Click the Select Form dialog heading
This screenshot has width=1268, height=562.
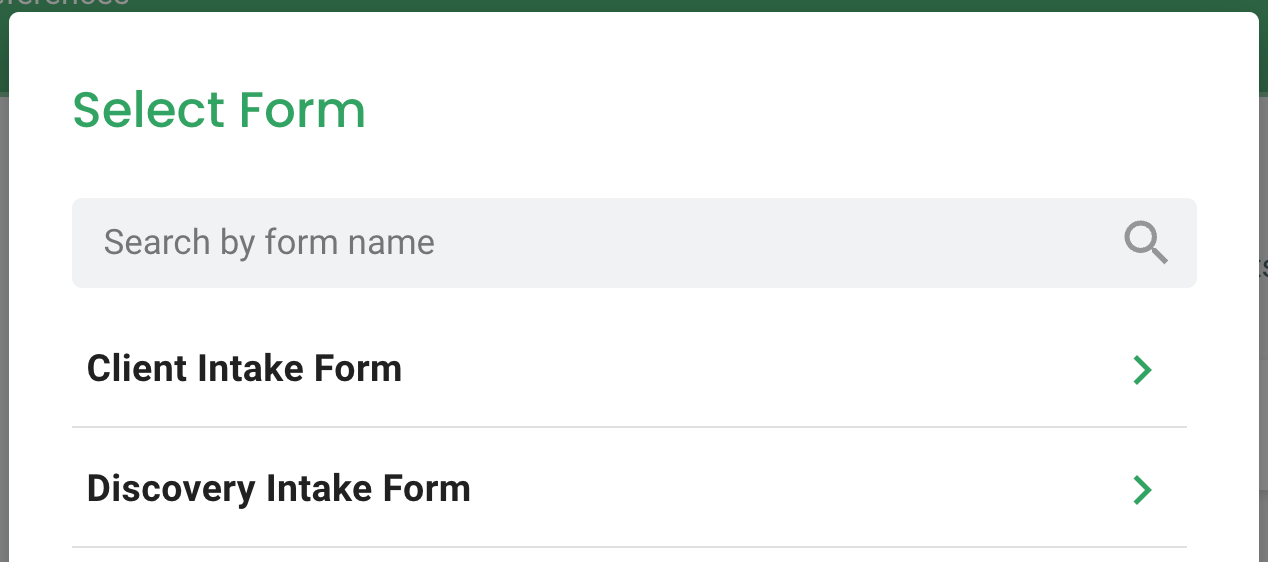pos(219,110)
